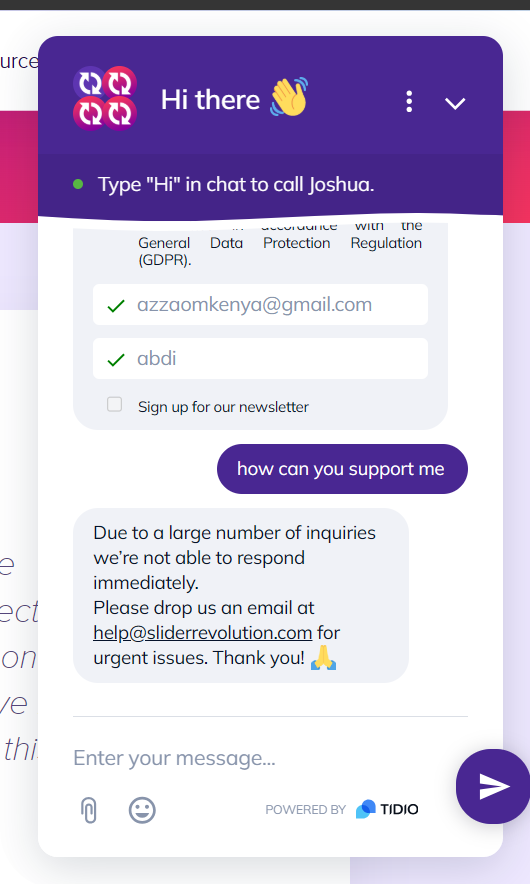
Task: Click the waving hand emoji in the header
Action: click(289, 96)
